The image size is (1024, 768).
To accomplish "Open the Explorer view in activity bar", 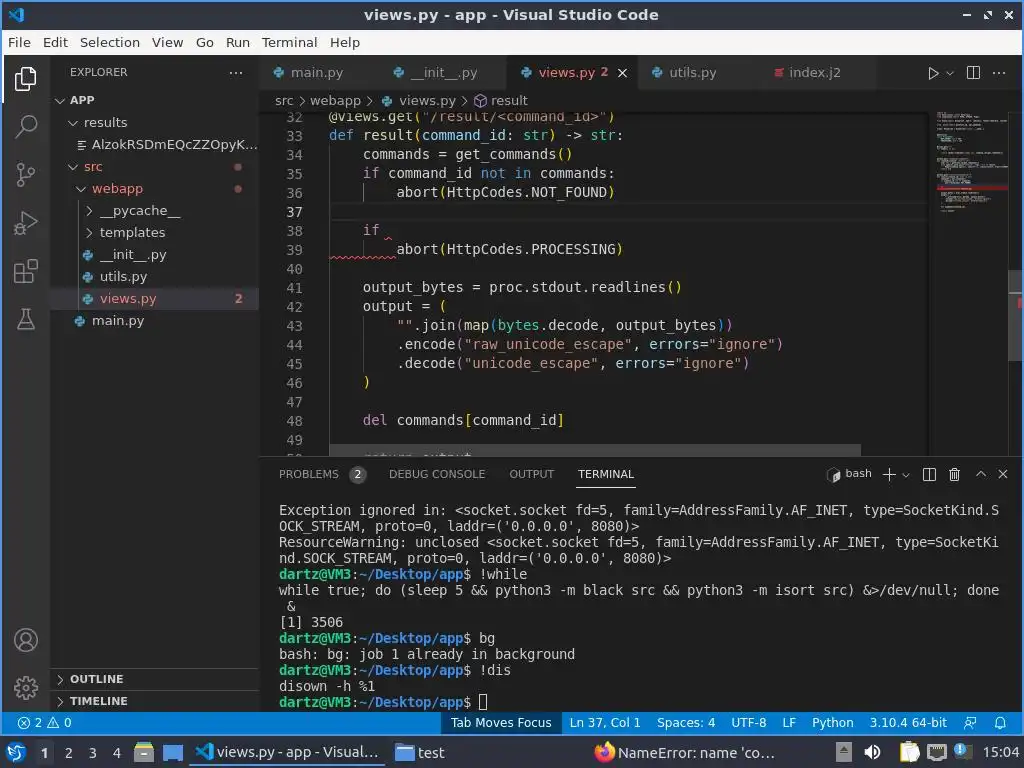I will pyautogui.click(x=25, y=79).
